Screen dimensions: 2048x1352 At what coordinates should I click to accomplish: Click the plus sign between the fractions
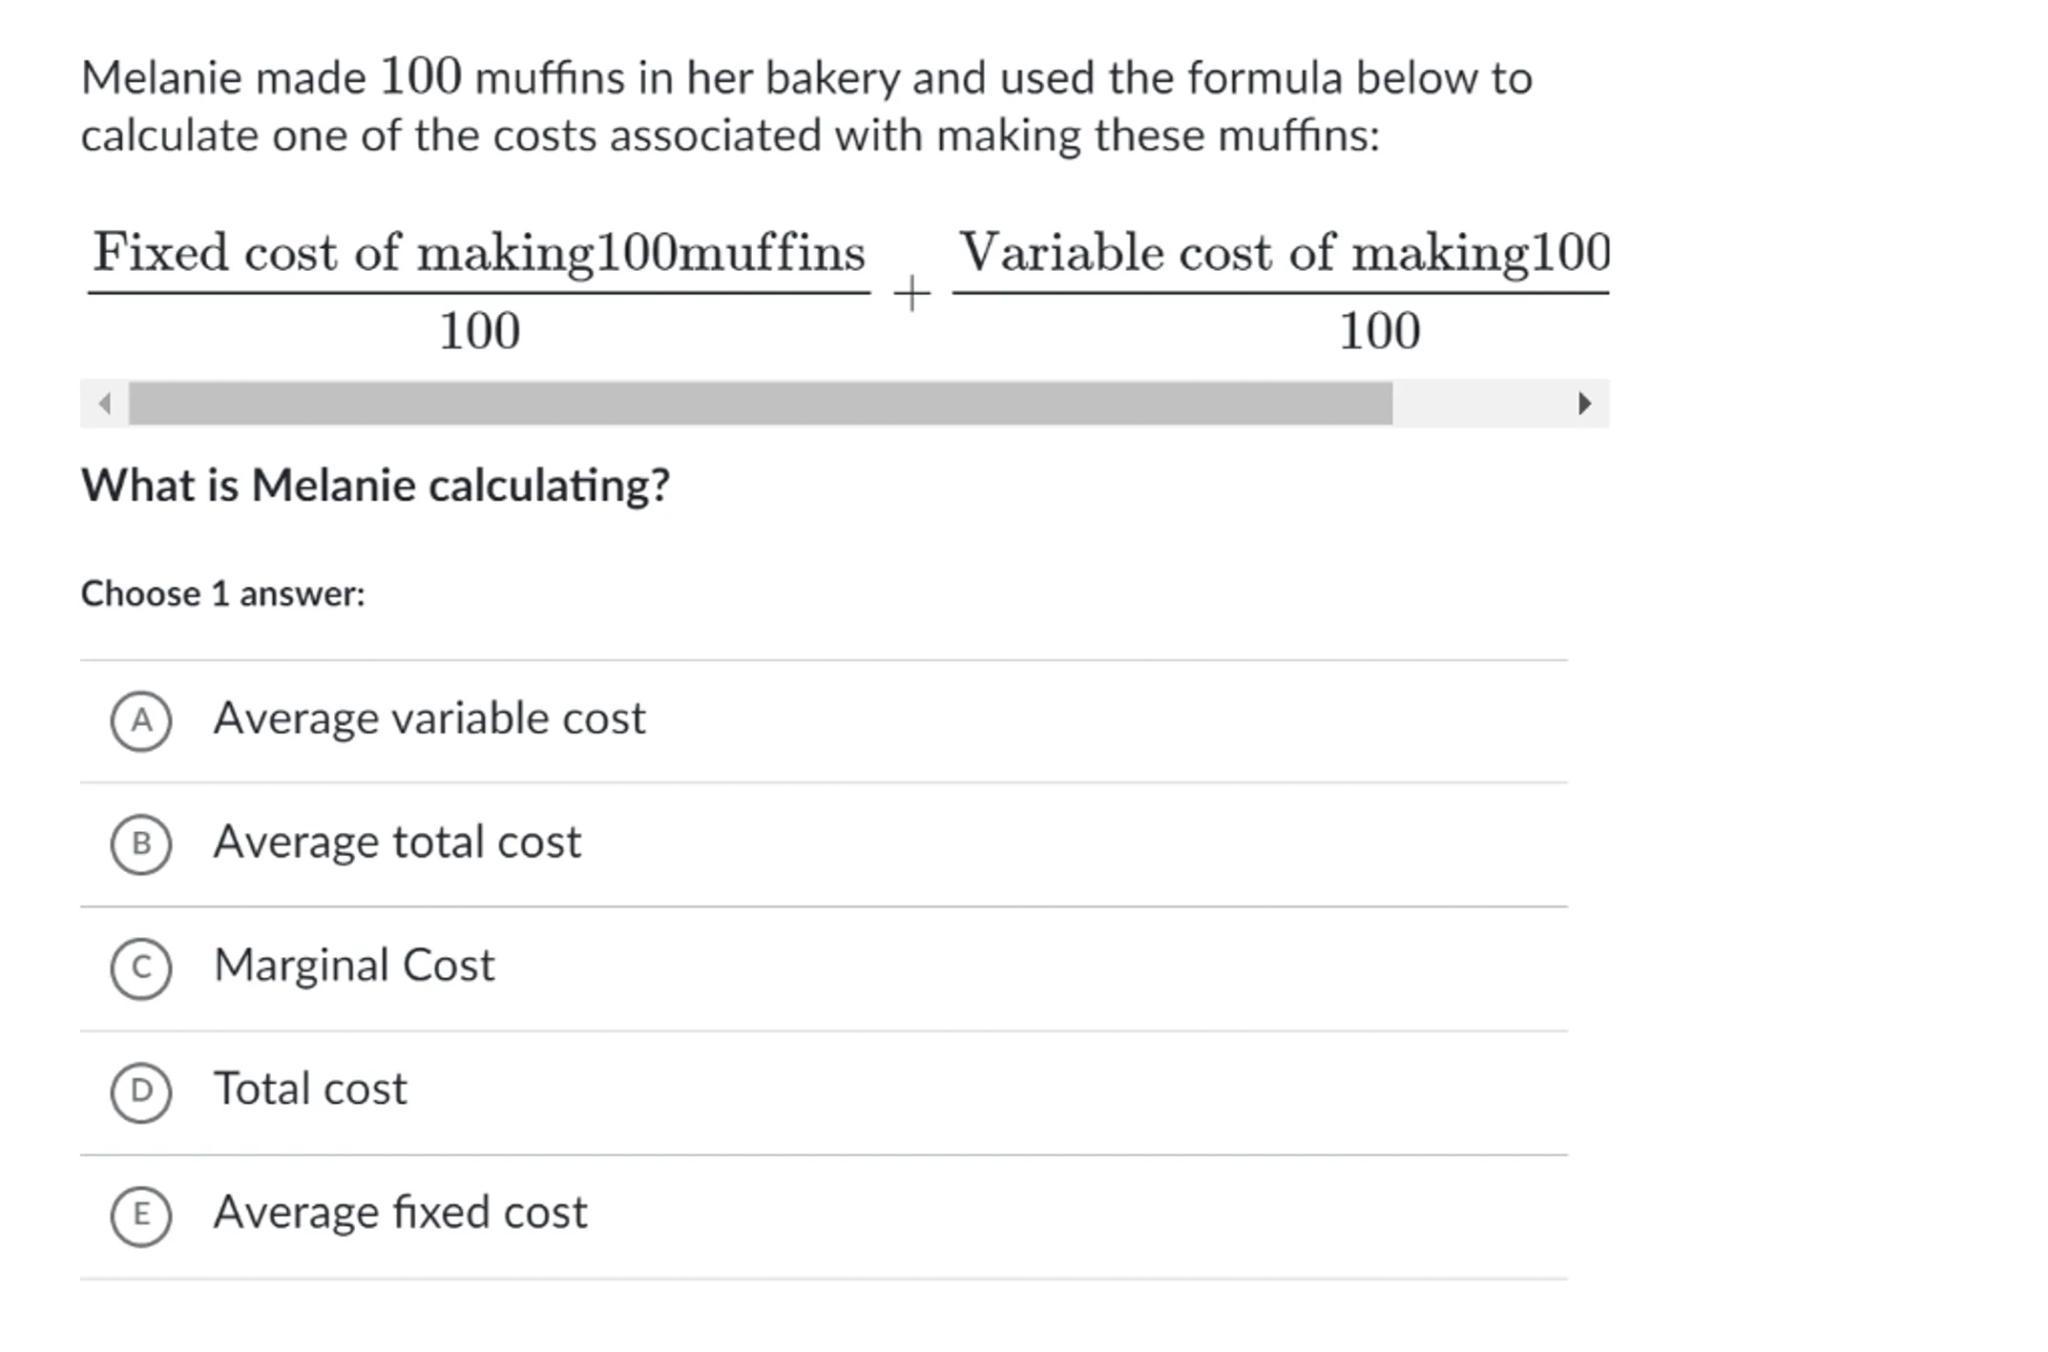911,294
